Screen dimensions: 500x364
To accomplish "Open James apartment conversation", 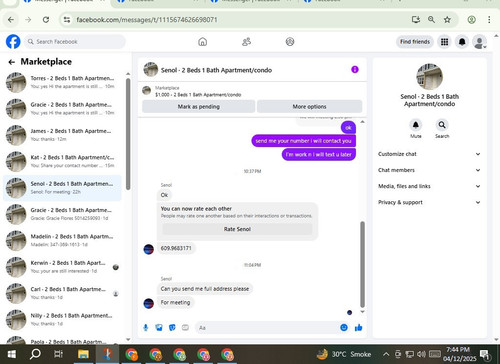I will click(x=62, y=135).
